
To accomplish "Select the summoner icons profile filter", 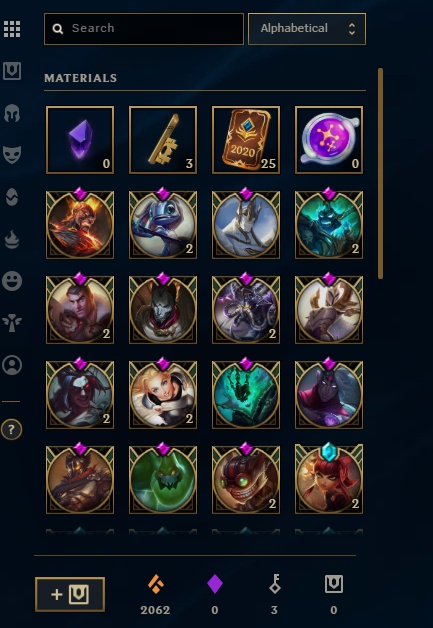I will click(x=12, y=365).
